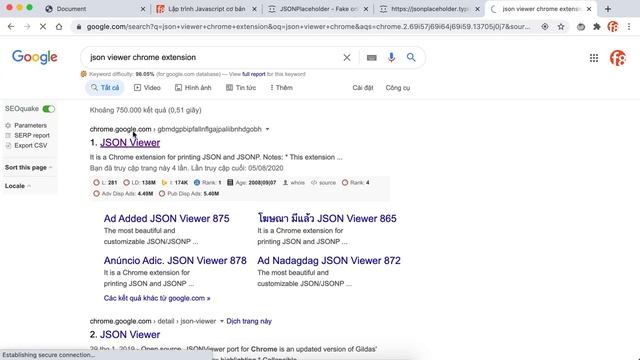
Task: Go to Google home via logo
Action: [x=35, y=58]
